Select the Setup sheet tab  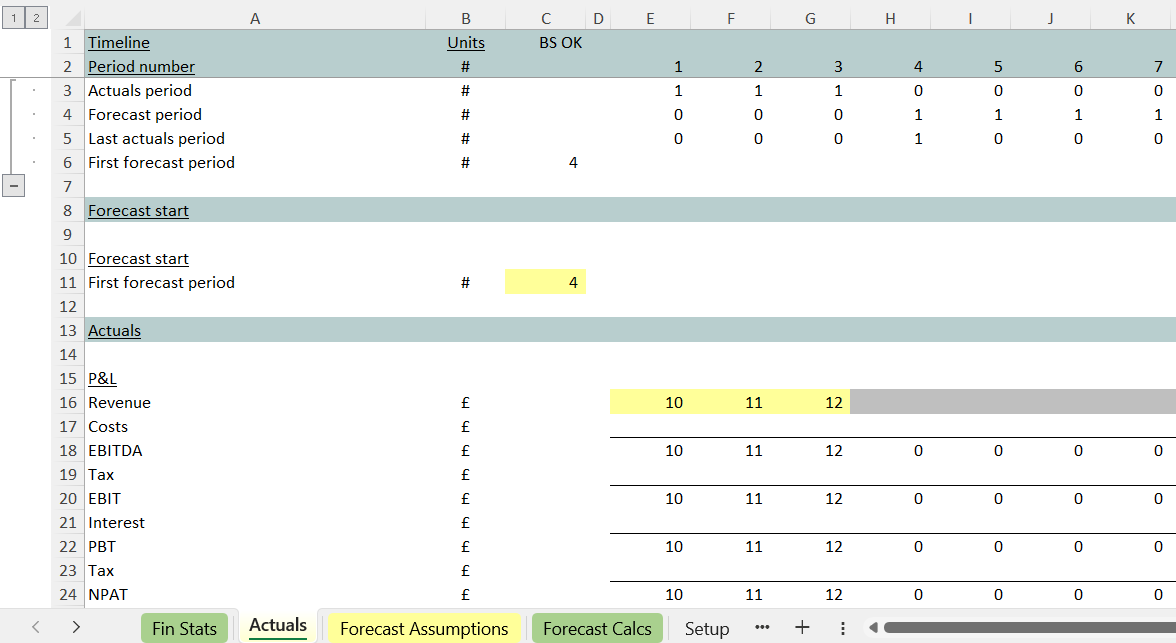coord(707,628)
